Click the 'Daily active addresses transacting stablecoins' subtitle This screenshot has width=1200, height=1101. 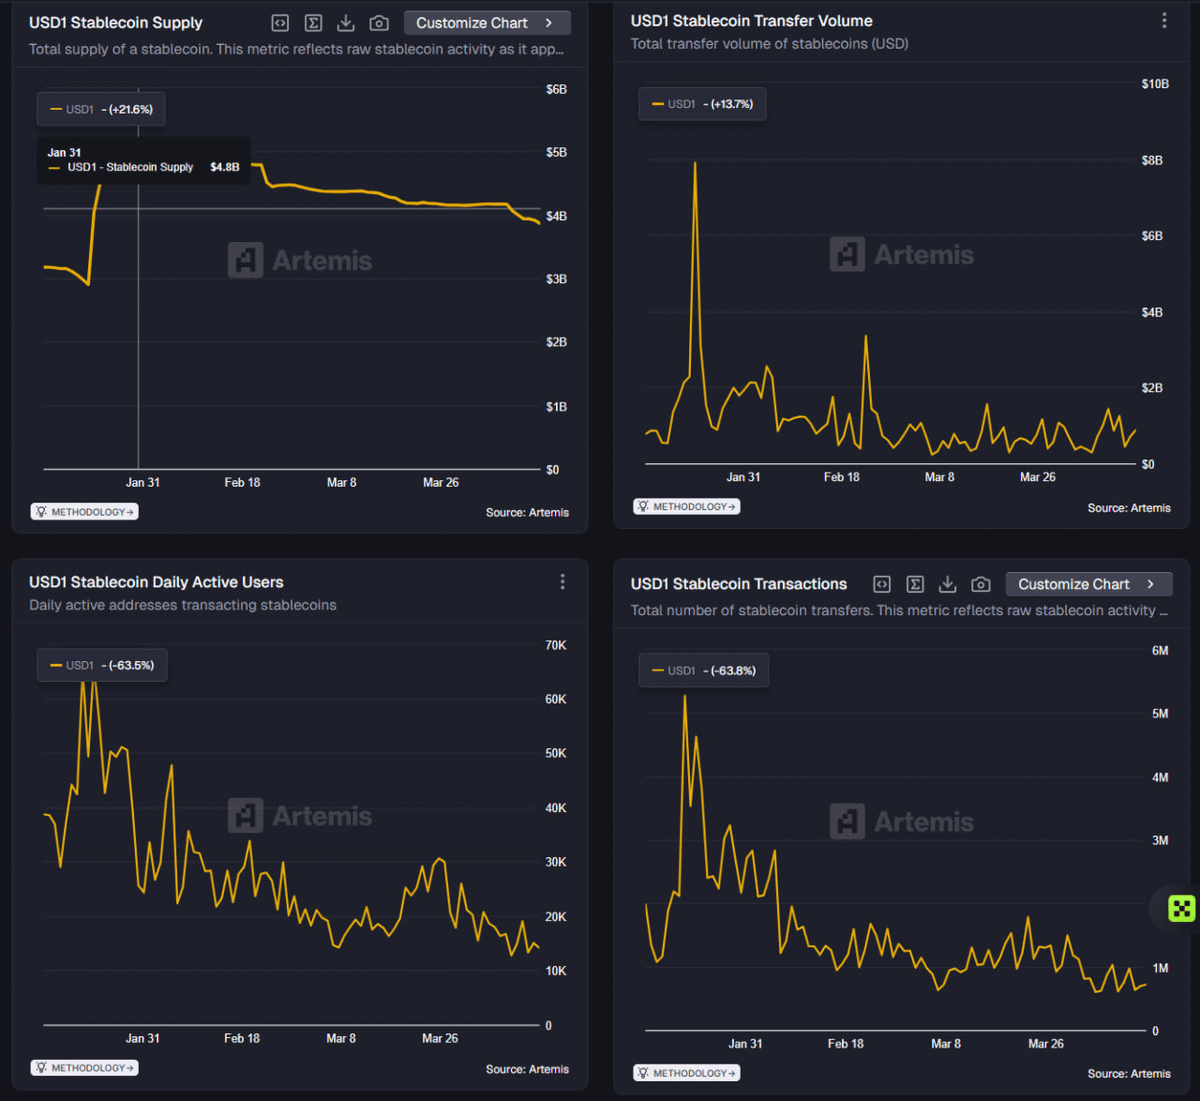click(183, 605)
